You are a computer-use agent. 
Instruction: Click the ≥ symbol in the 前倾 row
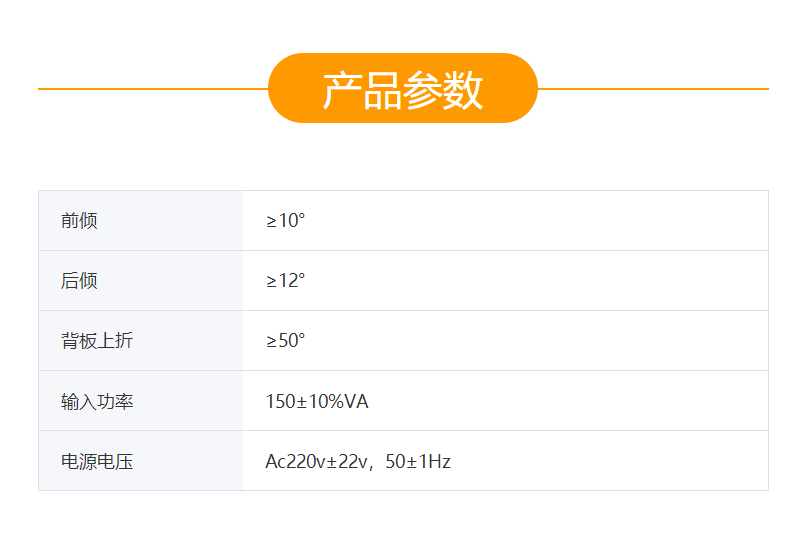pyautogui.click(x=271, y=221)
